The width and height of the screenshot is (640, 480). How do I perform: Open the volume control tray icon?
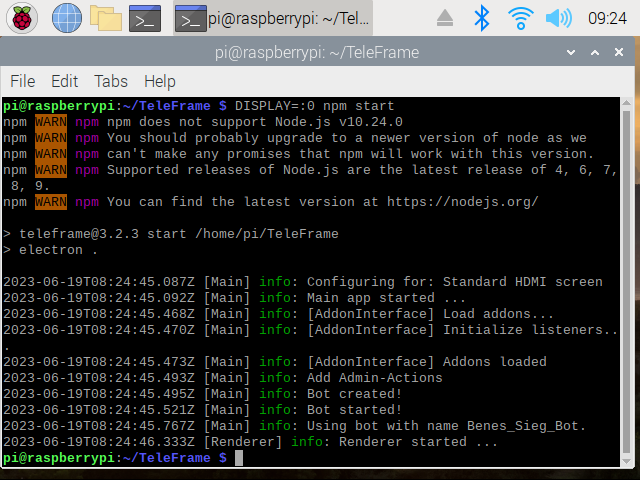click(x=558, y=18)
